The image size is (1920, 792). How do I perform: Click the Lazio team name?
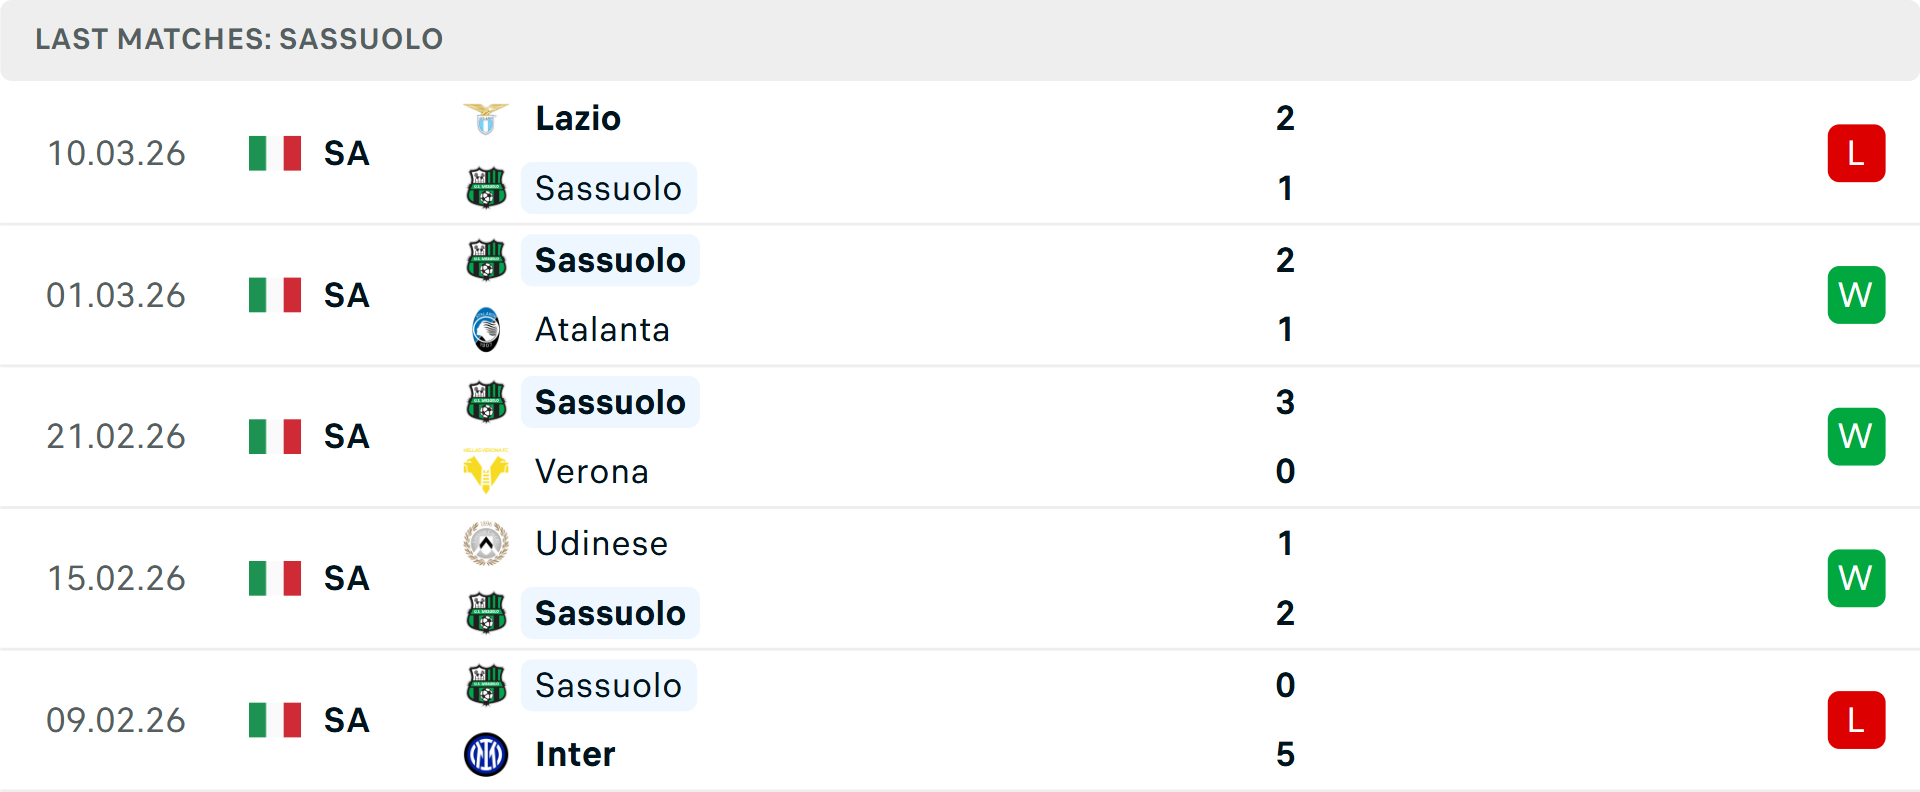[x=577, y=117]
